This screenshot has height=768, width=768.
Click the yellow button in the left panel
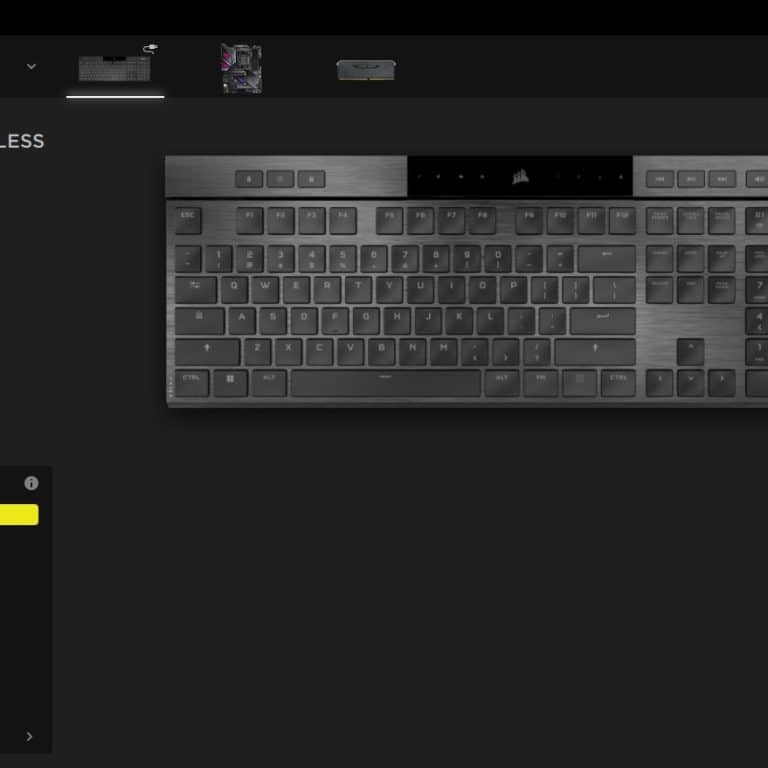(19, 514)
